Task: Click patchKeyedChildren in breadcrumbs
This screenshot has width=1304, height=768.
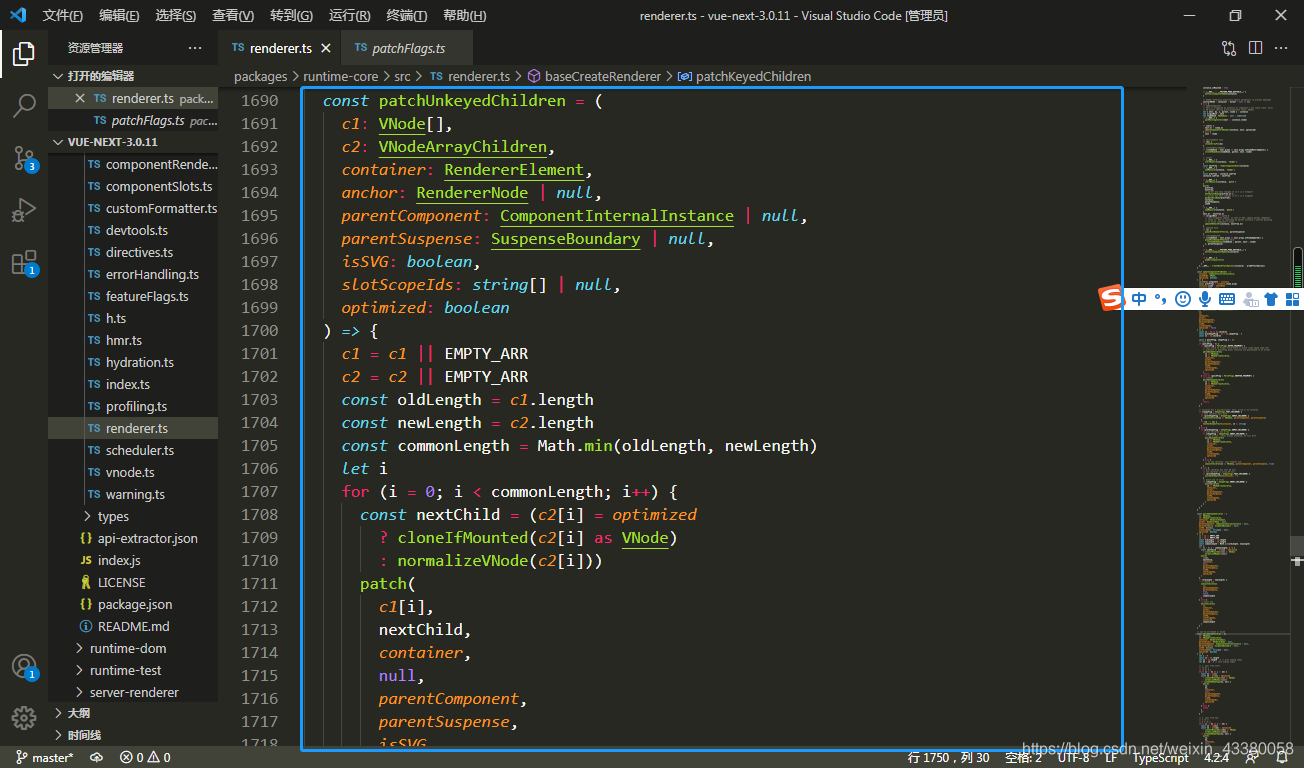Action: 753,76
